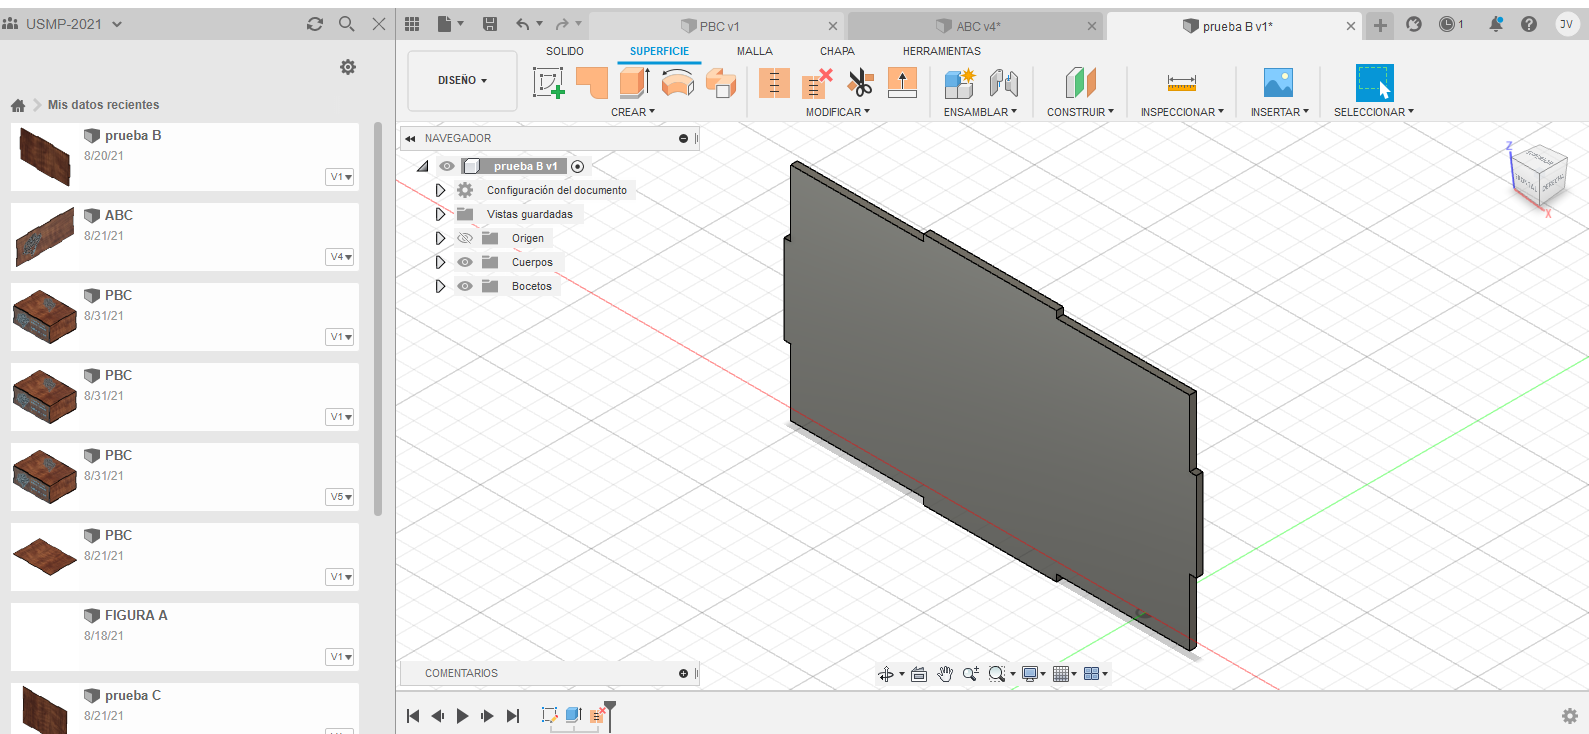This screenshot has height=734, width=1589.
Task: Select the New Component assemble icon
Action: pyautogui.click(x=960, y=82)
